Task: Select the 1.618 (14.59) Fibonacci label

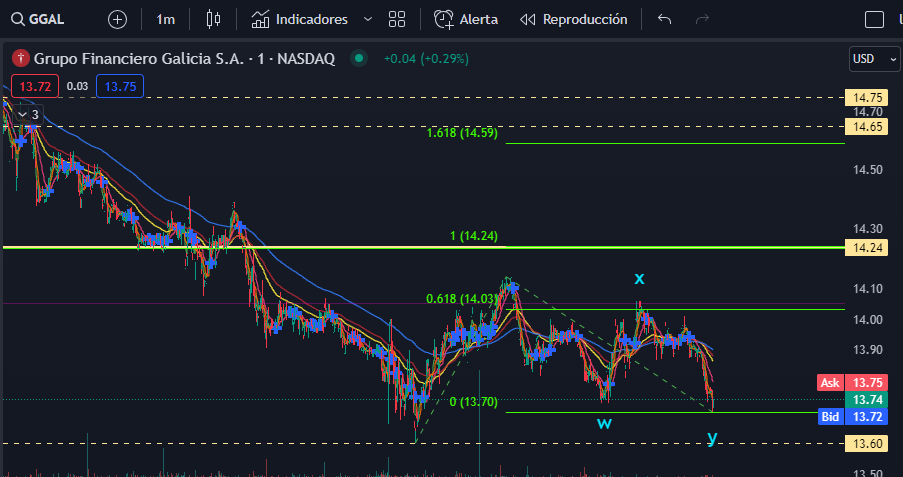Action: tap(462, 133)
